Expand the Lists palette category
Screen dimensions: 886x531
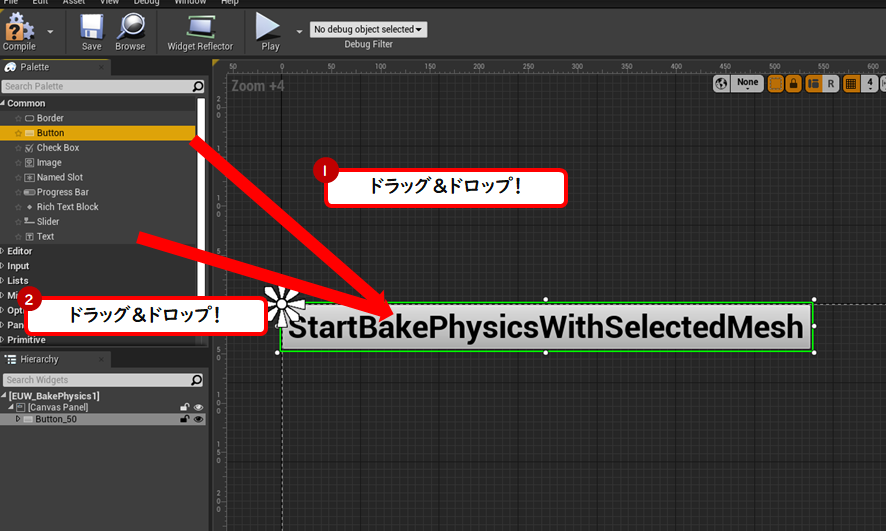pos(2,280)
